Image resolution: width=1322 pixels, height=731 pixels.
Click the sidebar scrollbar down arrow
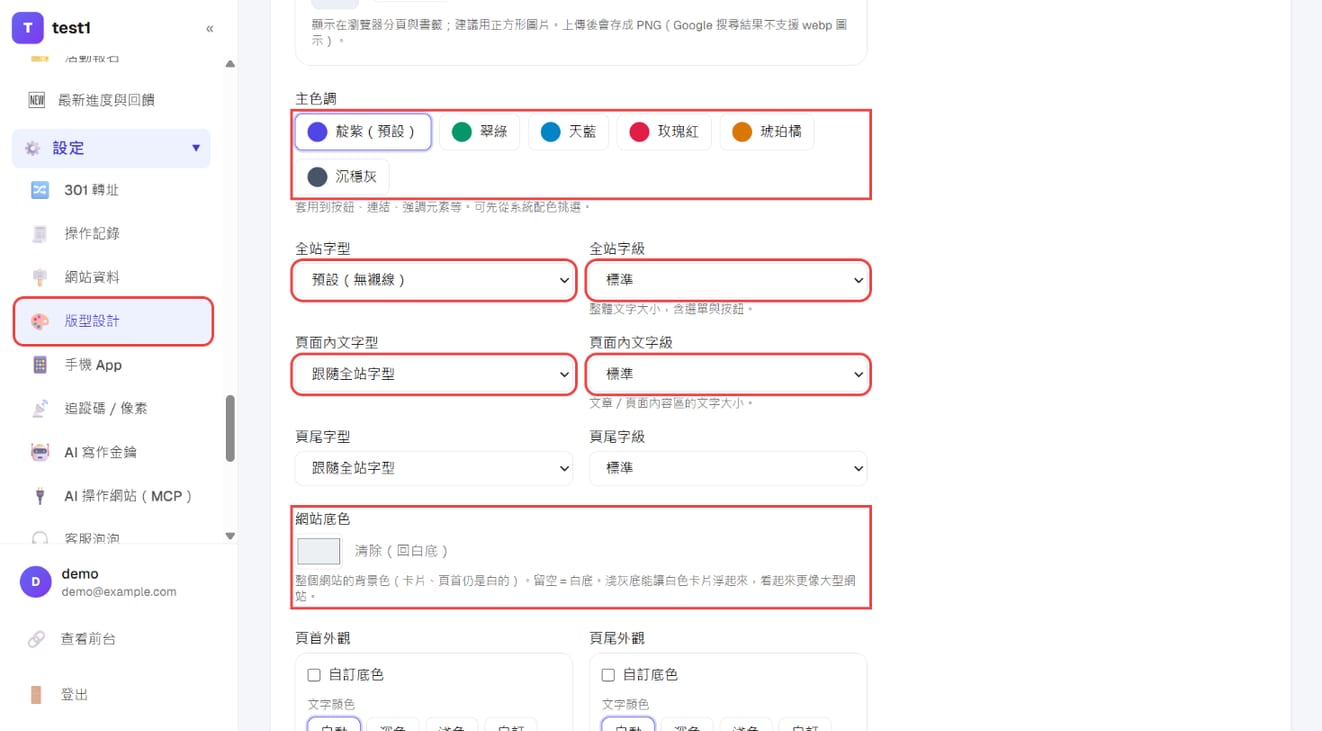230,536
